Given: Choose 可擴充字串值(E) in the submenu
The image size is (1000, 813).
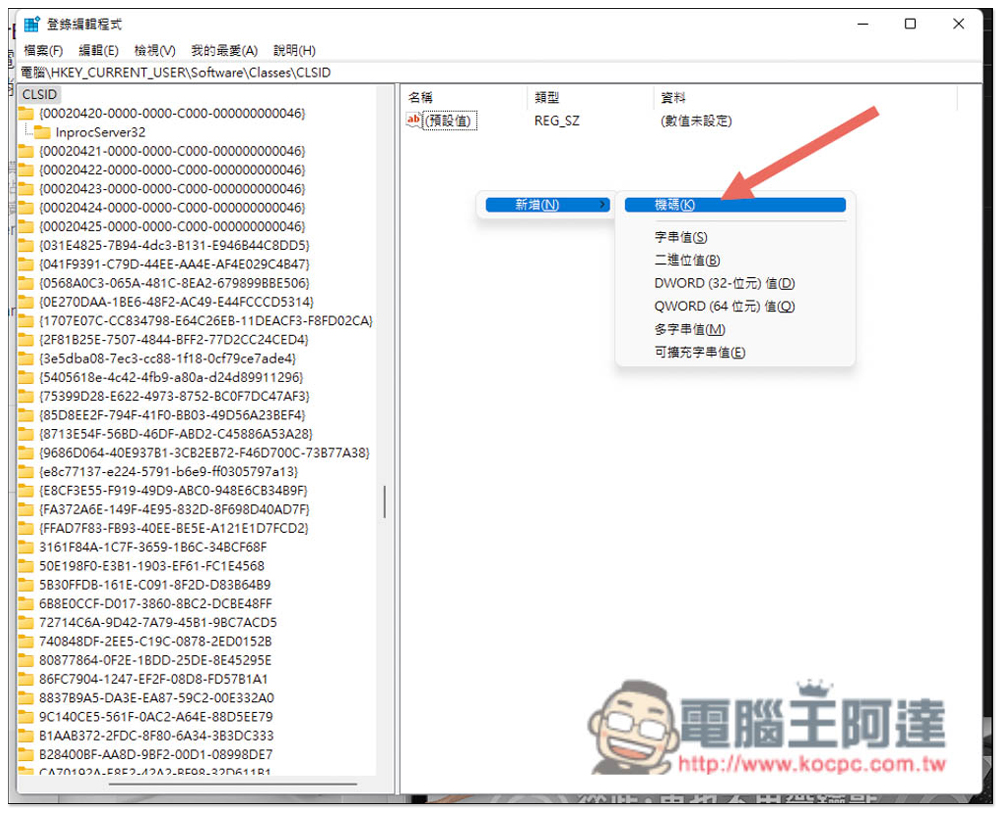Looking at the screenshot, I should 699,352.
